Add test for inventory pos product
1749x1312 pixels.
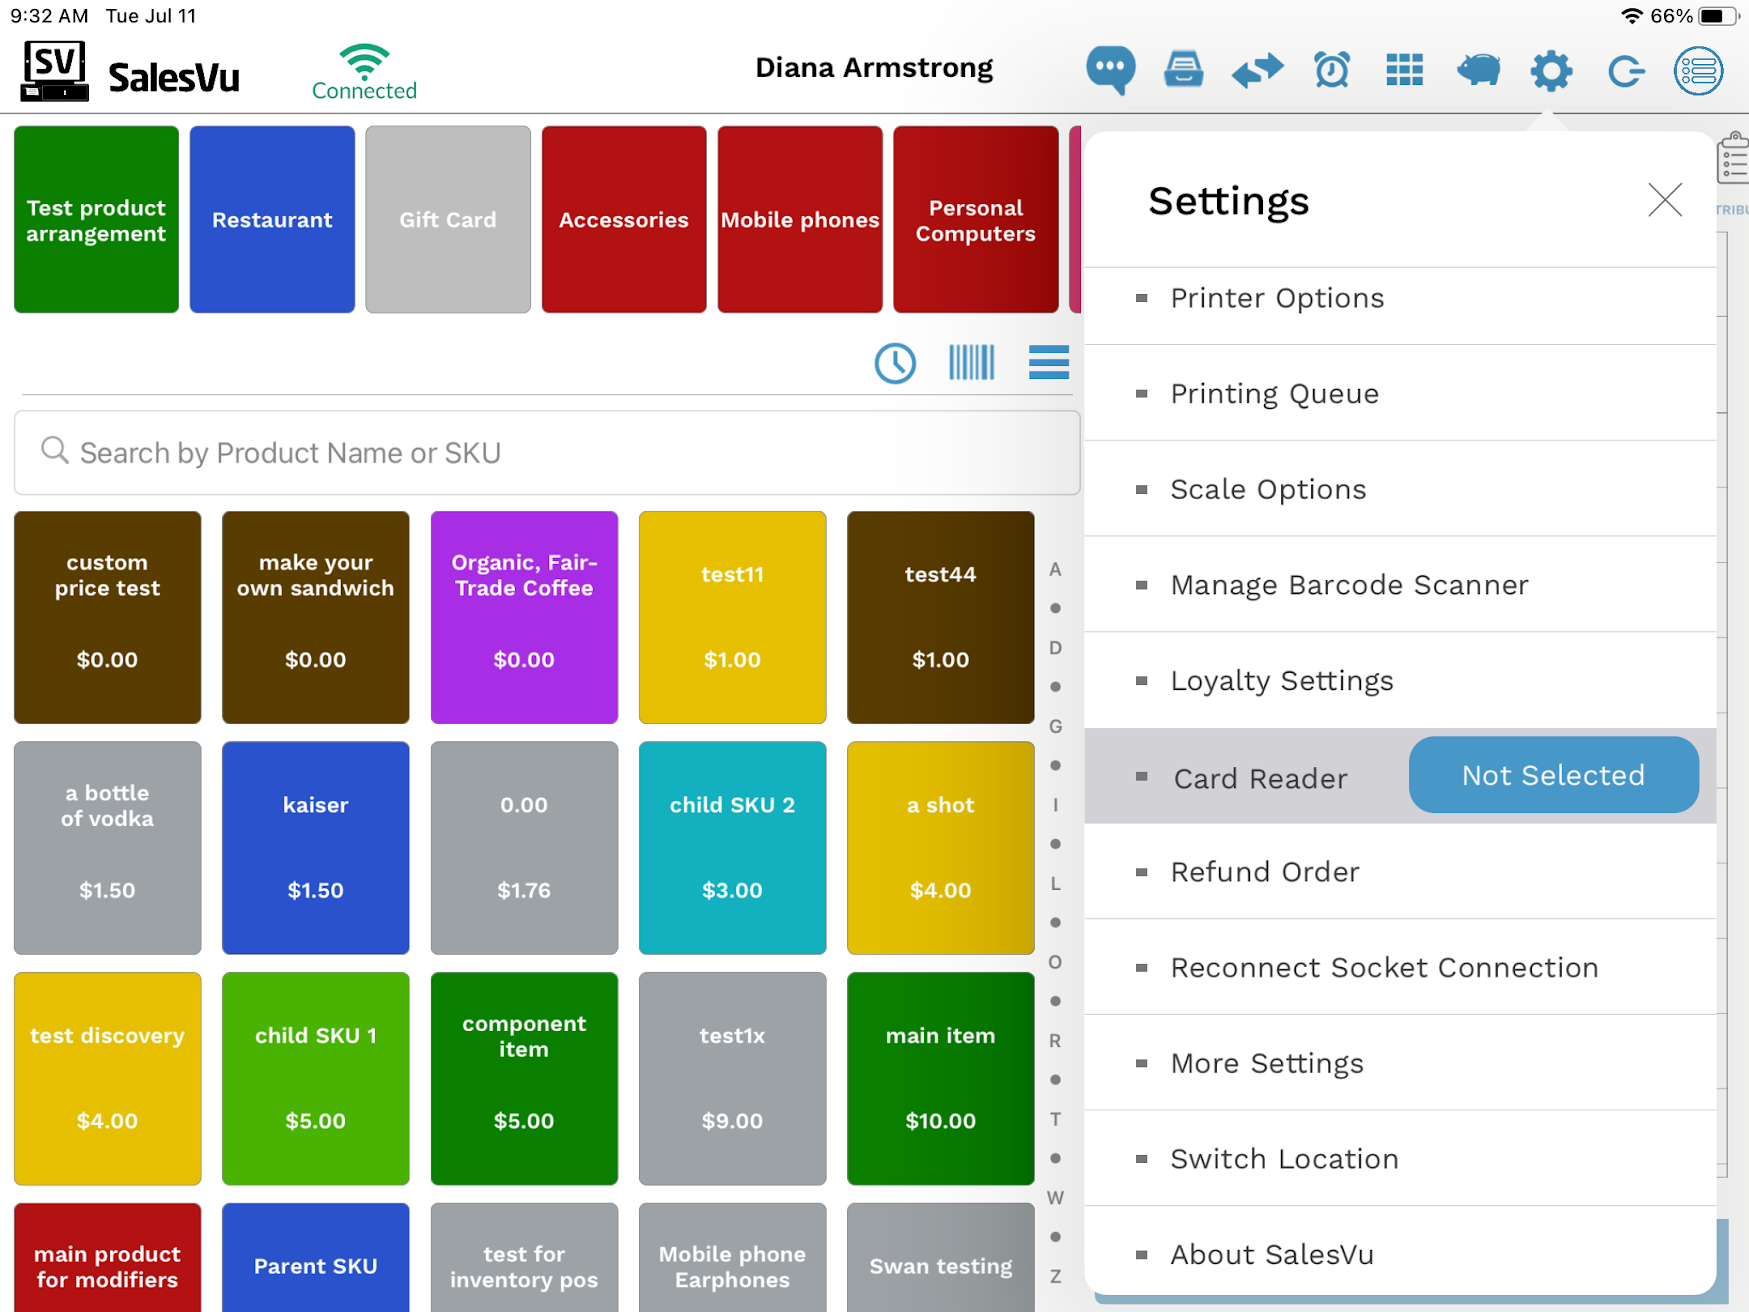[524, 1258]
